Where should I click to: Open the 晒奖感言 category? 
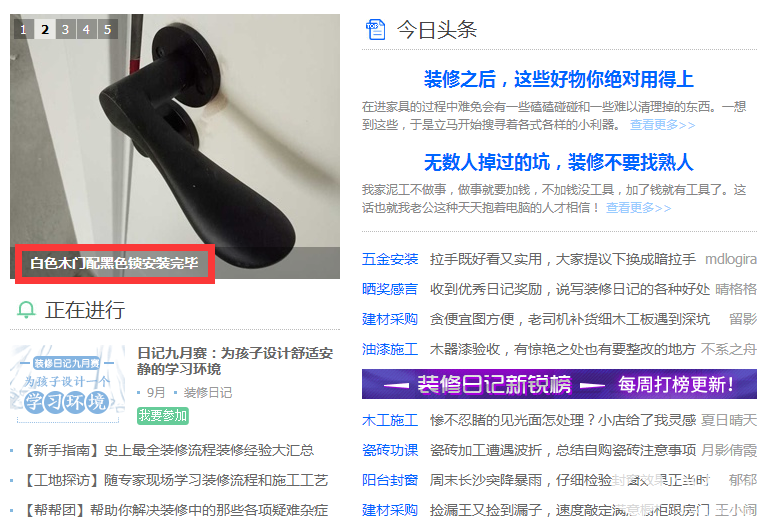[x=390, y=289]
